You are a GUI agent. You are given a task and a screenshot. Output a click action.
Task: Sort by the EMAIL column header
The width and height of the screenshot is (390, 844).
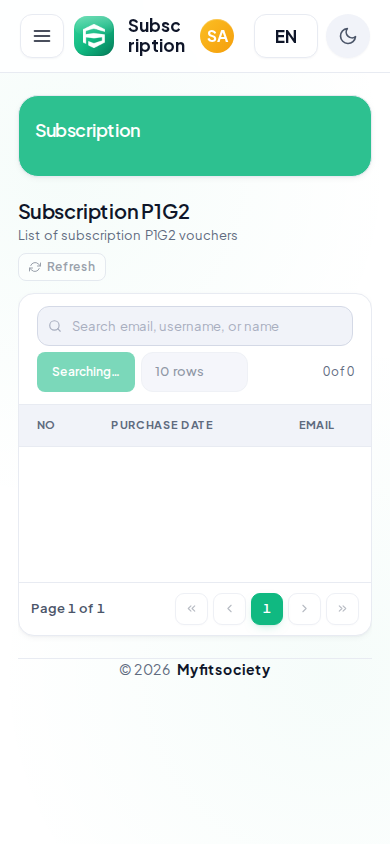coord(316,425)
